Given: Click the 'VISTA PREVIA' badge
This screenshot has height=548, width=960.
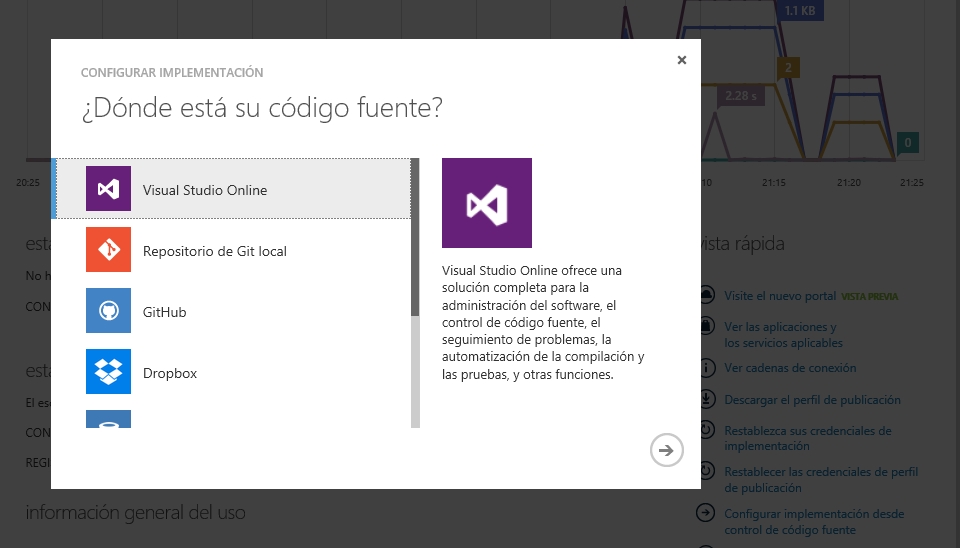Looking at the screenshot, I should 869,296.
